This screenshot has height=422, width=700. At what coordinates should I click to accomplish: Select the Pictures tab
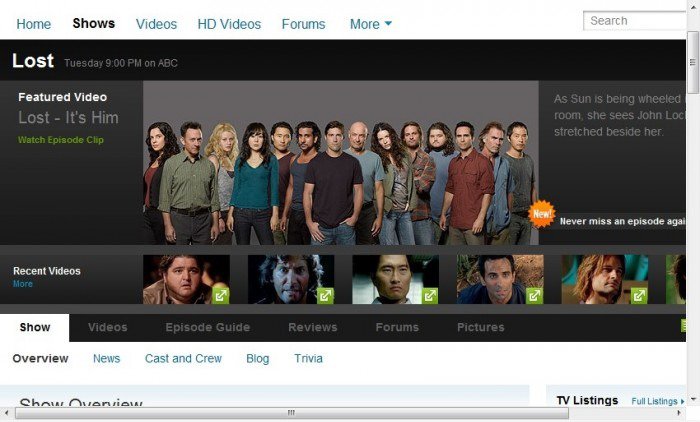480,327
